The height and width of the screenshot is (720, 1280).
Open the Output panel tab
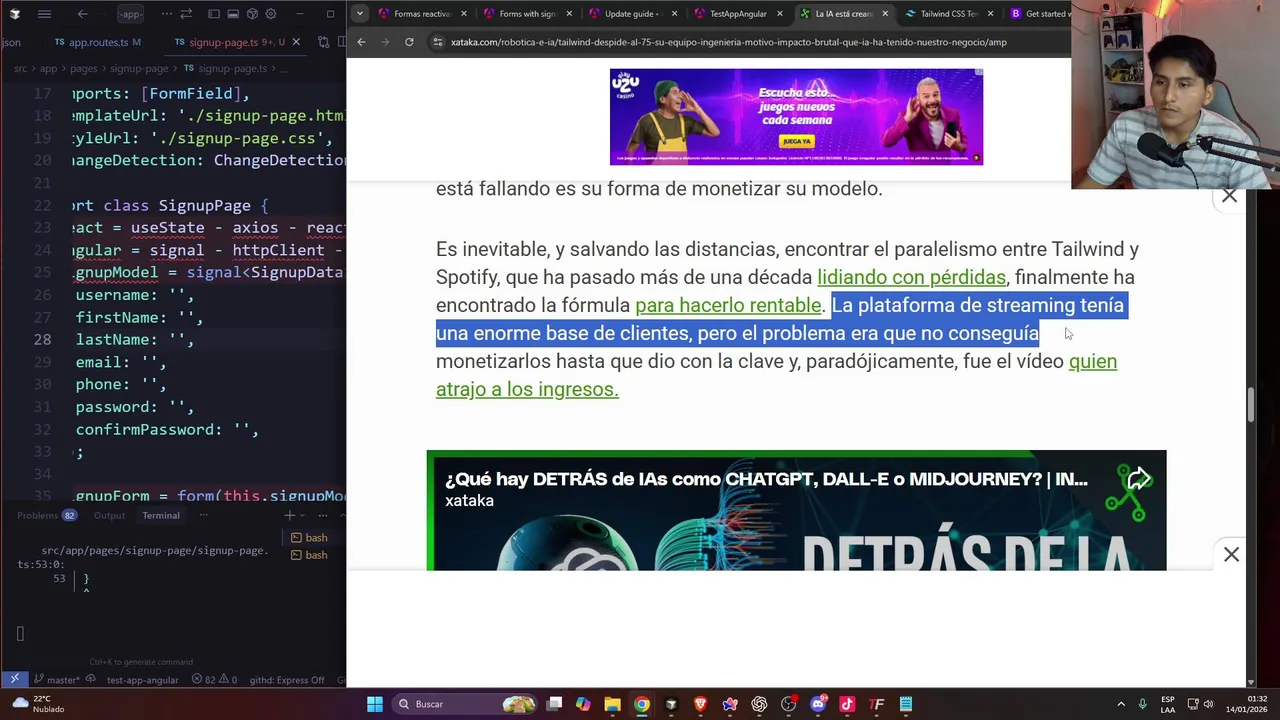tap(109, 516)
